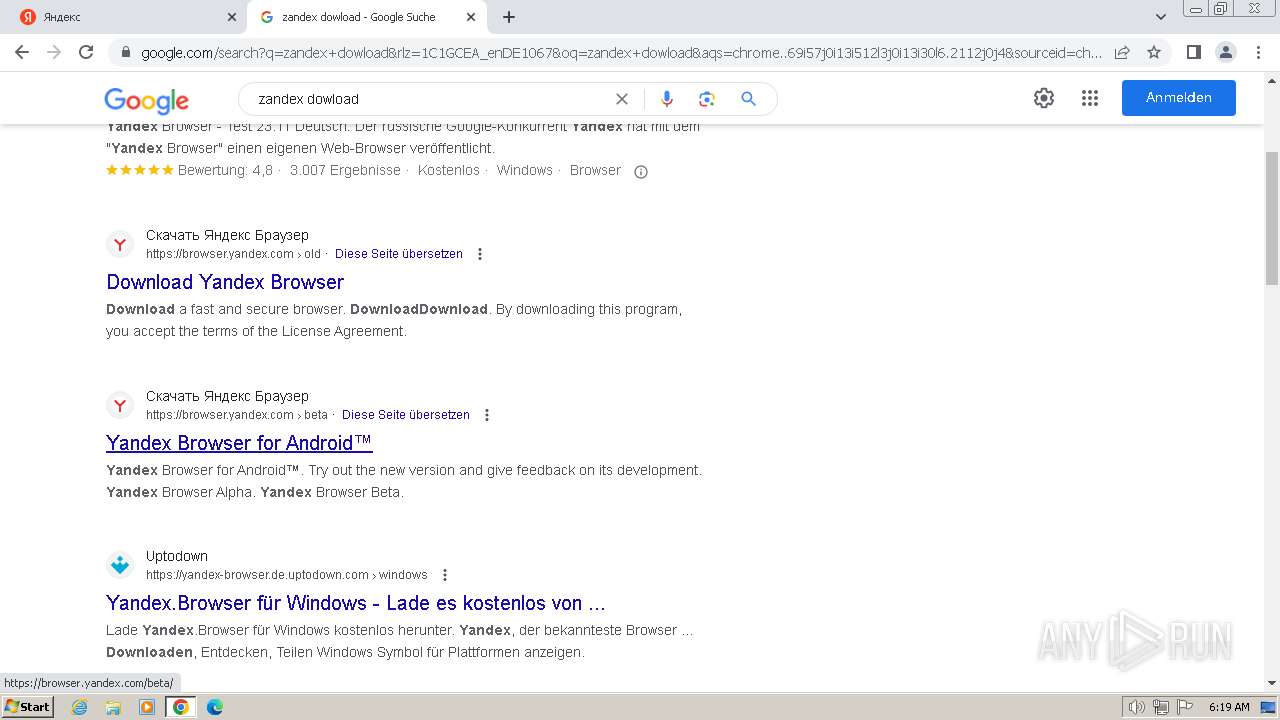Viewport: 1280px width, 720px height.
Task: Click Yandex favicon of old result
Action: (x=120, y=244)
